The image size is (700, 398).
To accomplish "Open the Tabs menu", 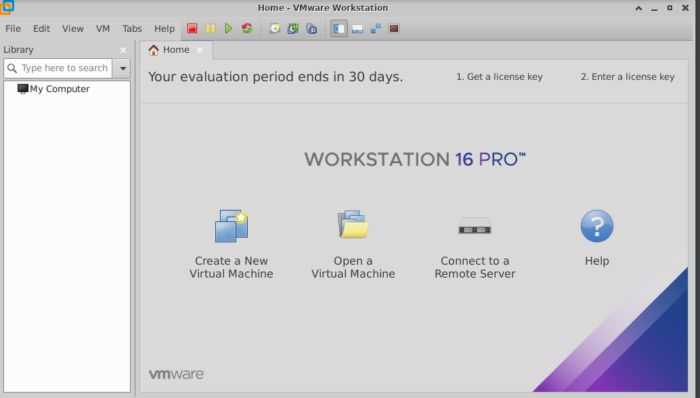I will [x=132, y=29].
